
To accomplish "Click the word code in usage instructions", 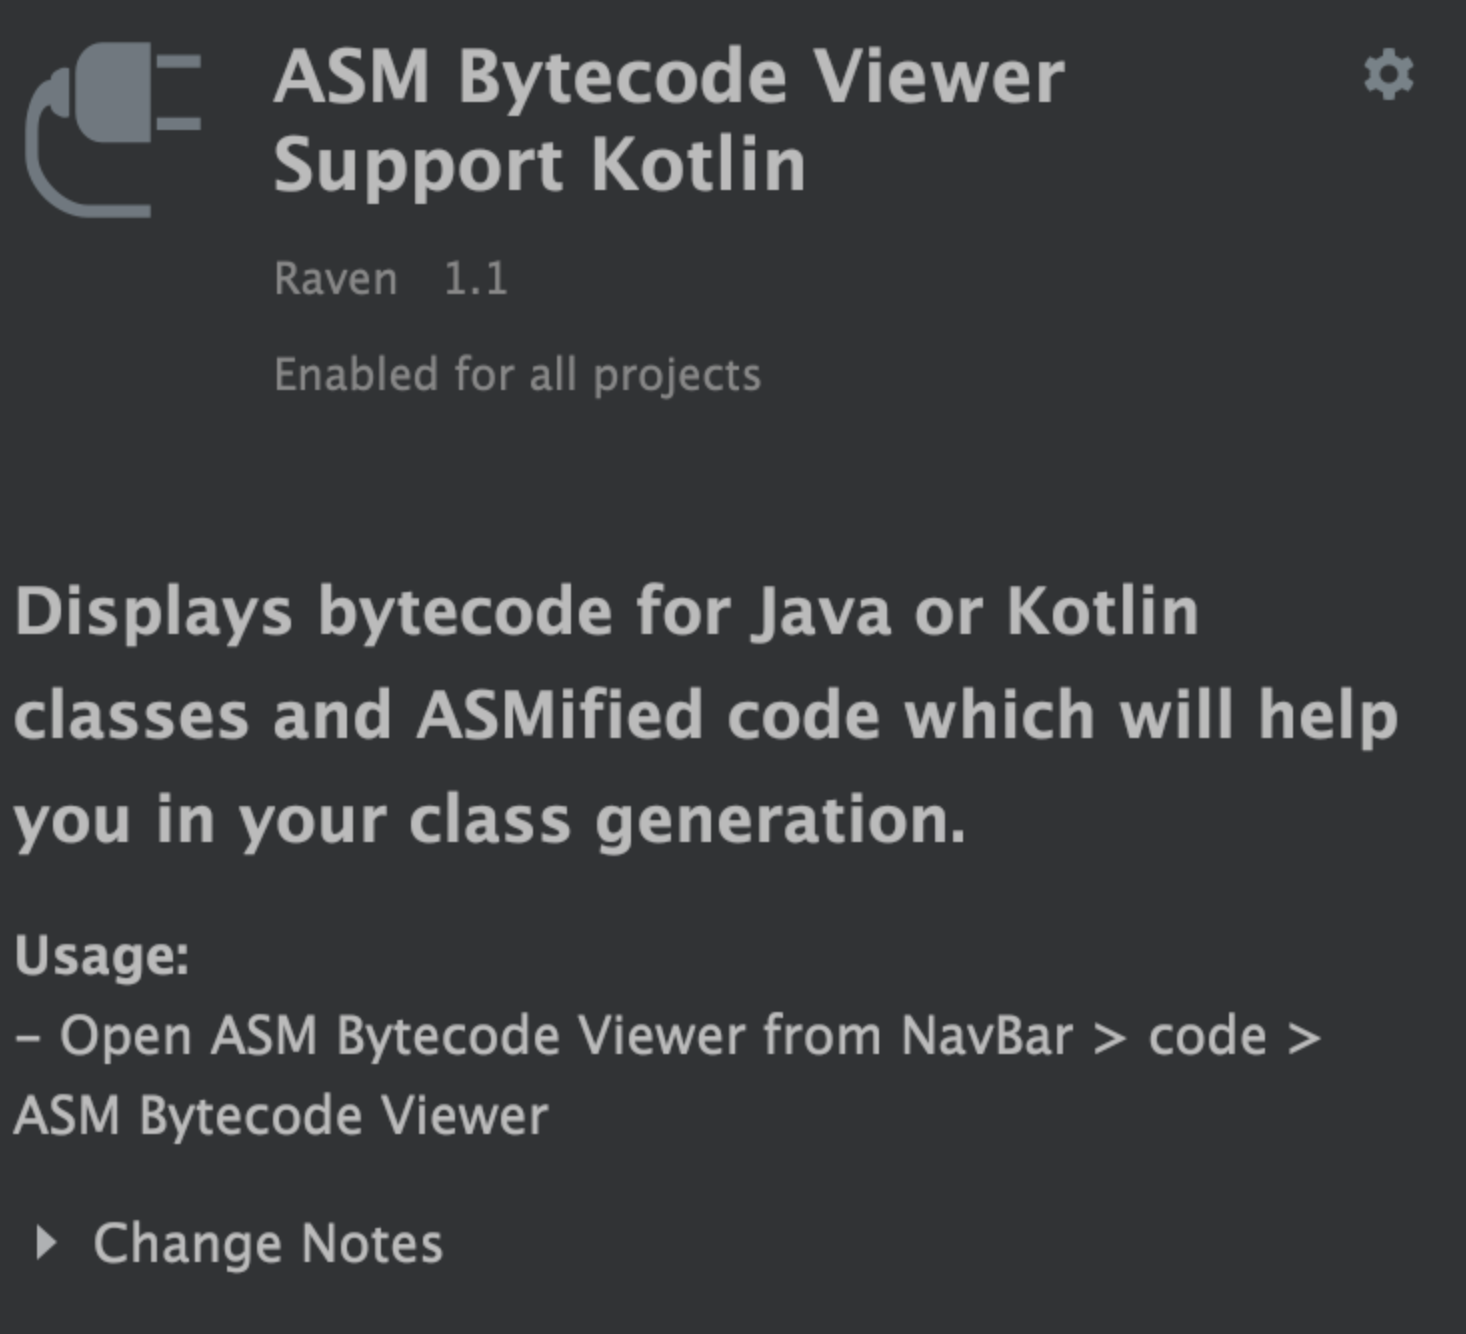I will click(x=1207, y=1036).
